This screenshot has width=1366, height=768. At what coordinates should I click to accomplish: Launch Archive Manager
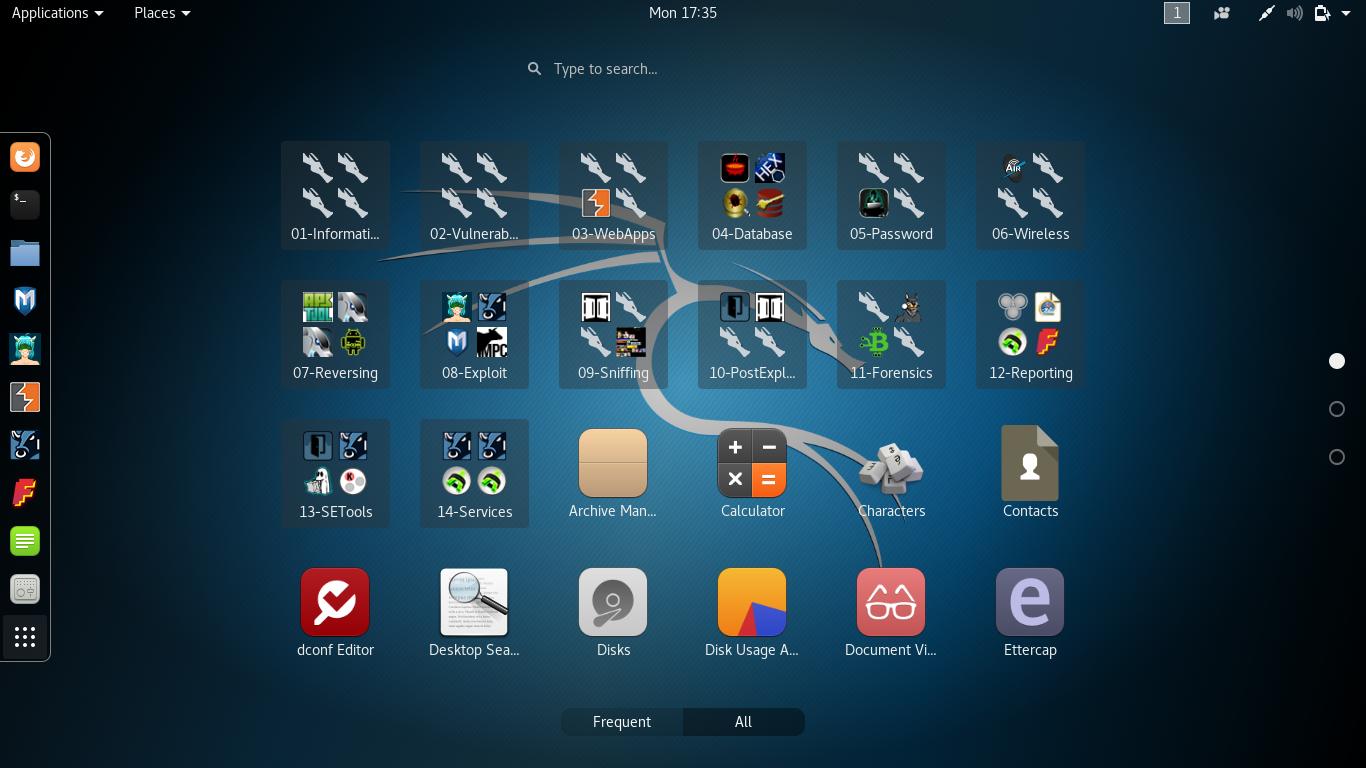coord(613,473)
